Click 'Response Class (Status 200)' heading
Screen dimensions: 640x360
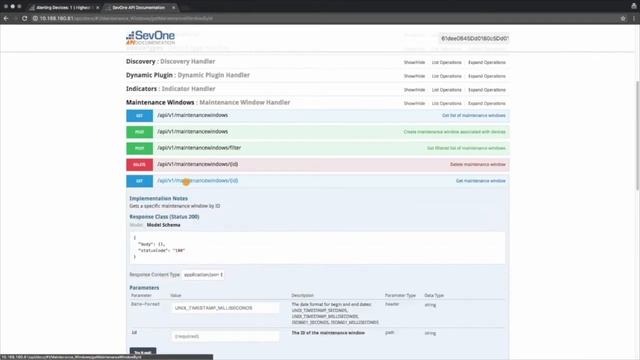[x=164, y=217]
